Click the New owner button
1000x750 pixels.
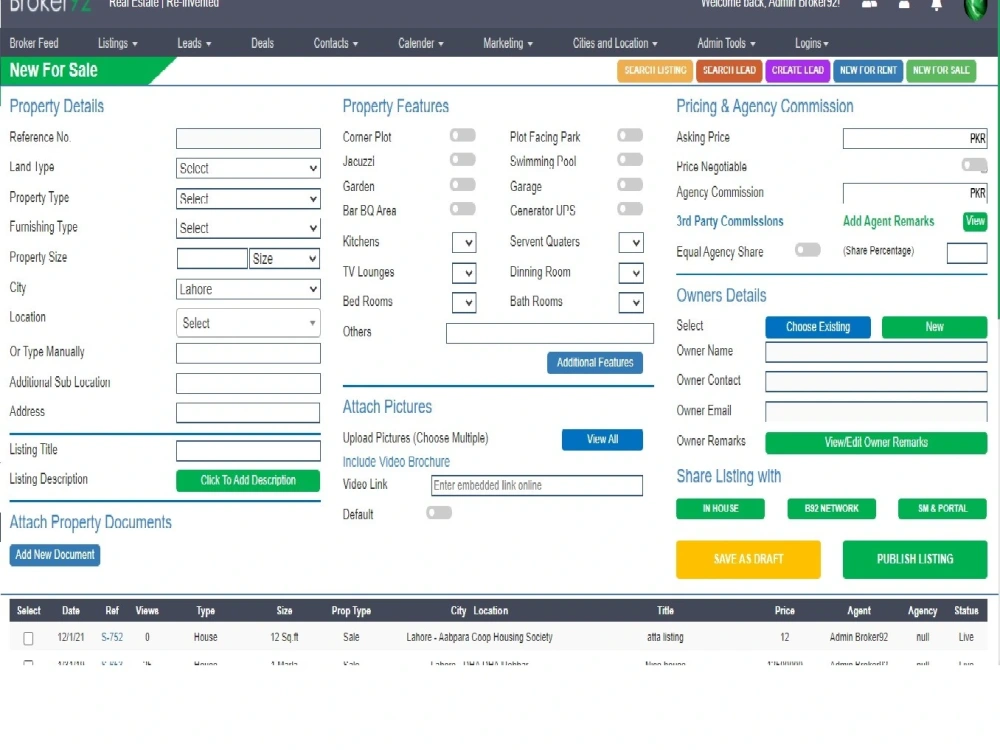tap(934, 327)
